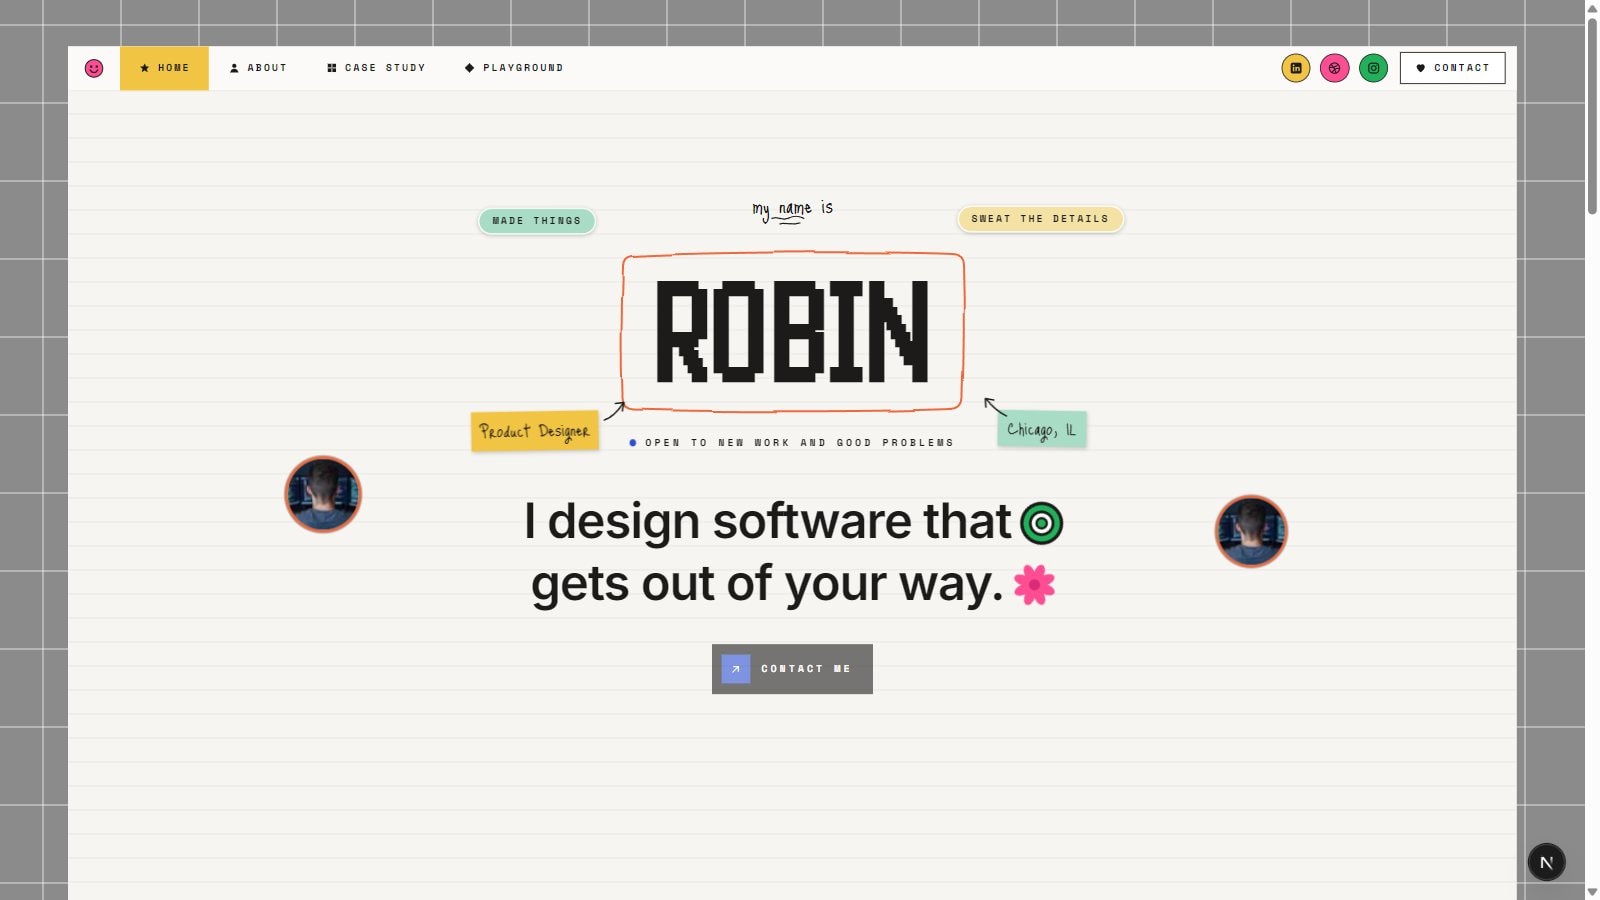Image resolution: width=1600 pixels, height=900 pixels.
Task: Open the Playground nav item
Action: click(514, 68)
